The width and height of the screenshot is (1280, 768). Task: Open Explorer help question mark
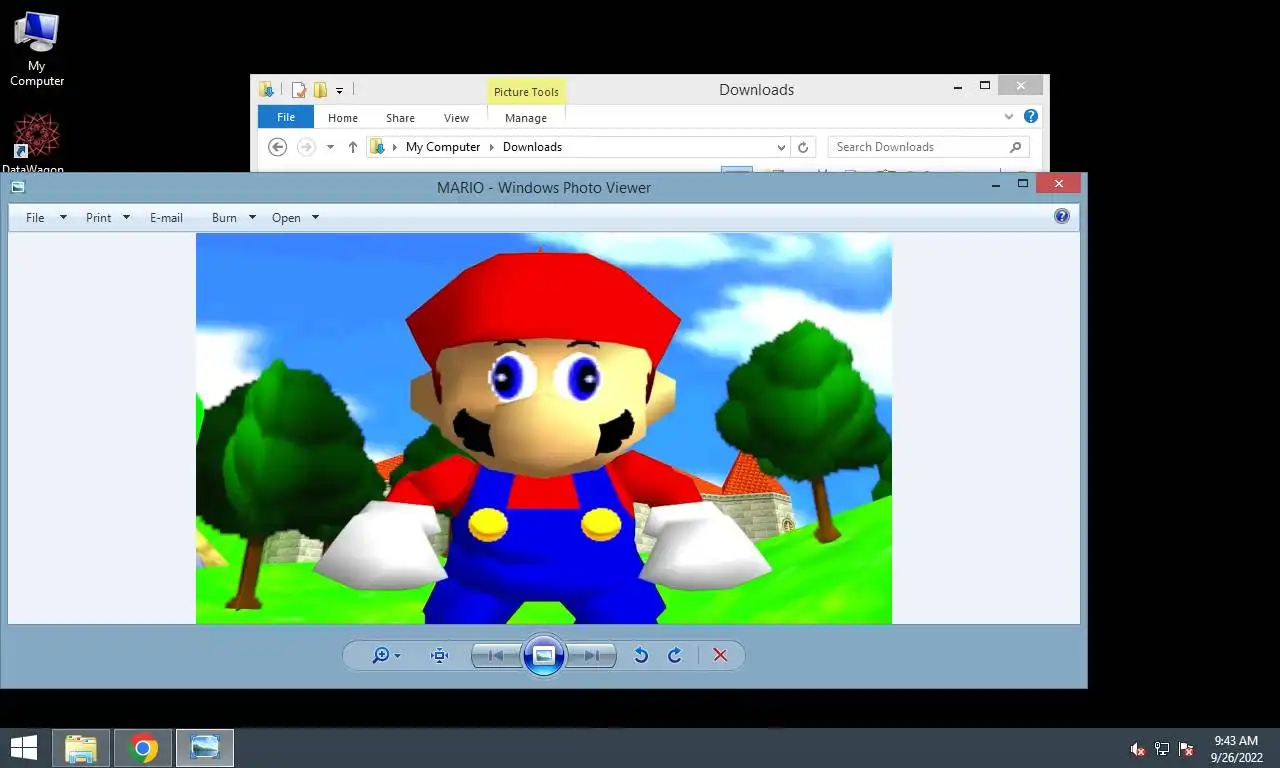click(x=1031, y=116)
